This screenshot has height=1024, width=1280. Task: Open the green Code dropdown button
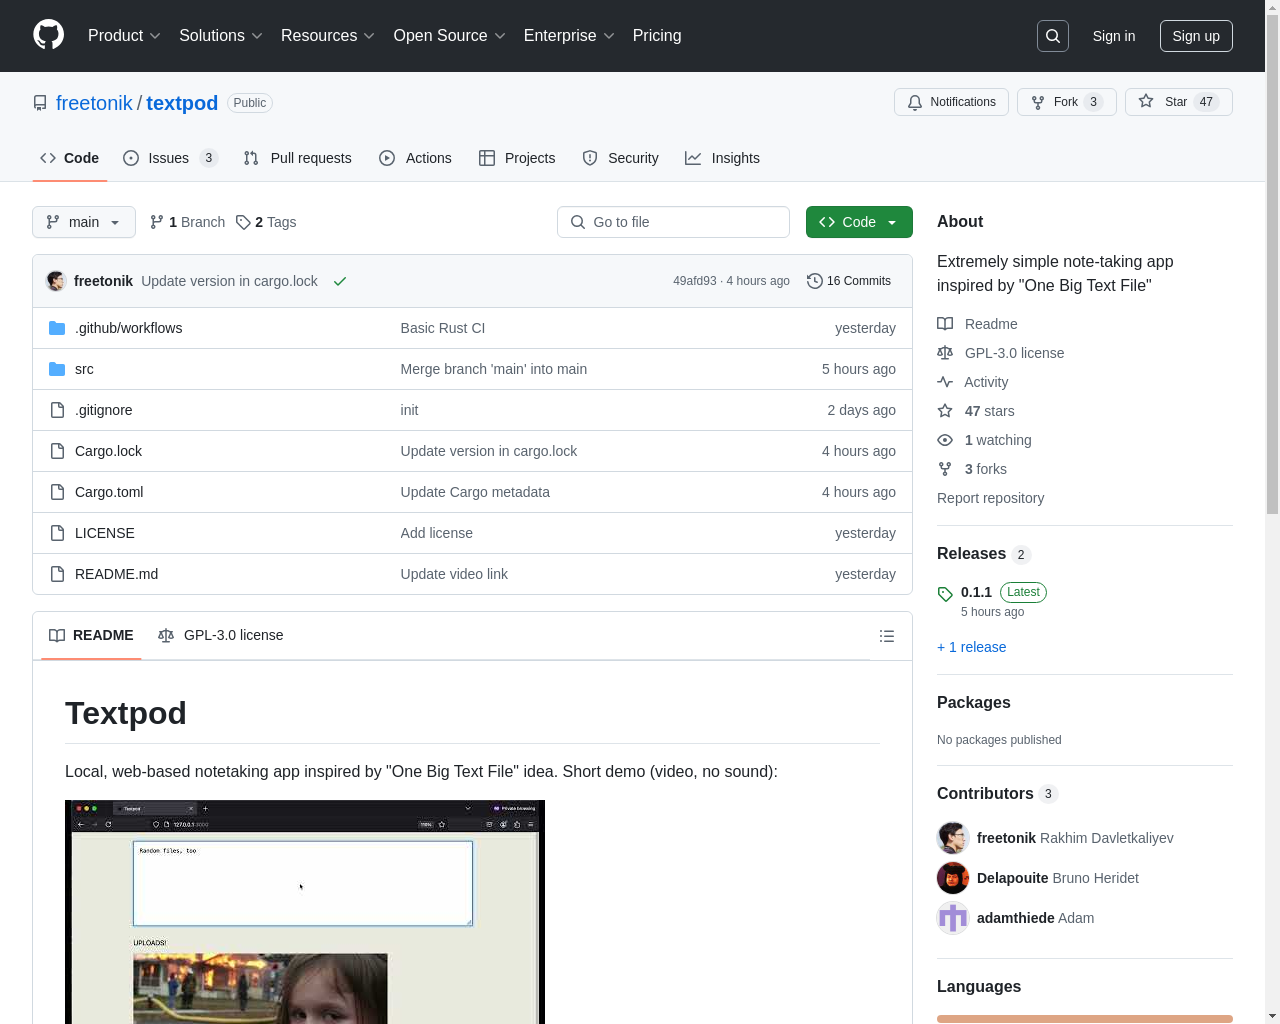pyautogui.click(x=859, y=222)
